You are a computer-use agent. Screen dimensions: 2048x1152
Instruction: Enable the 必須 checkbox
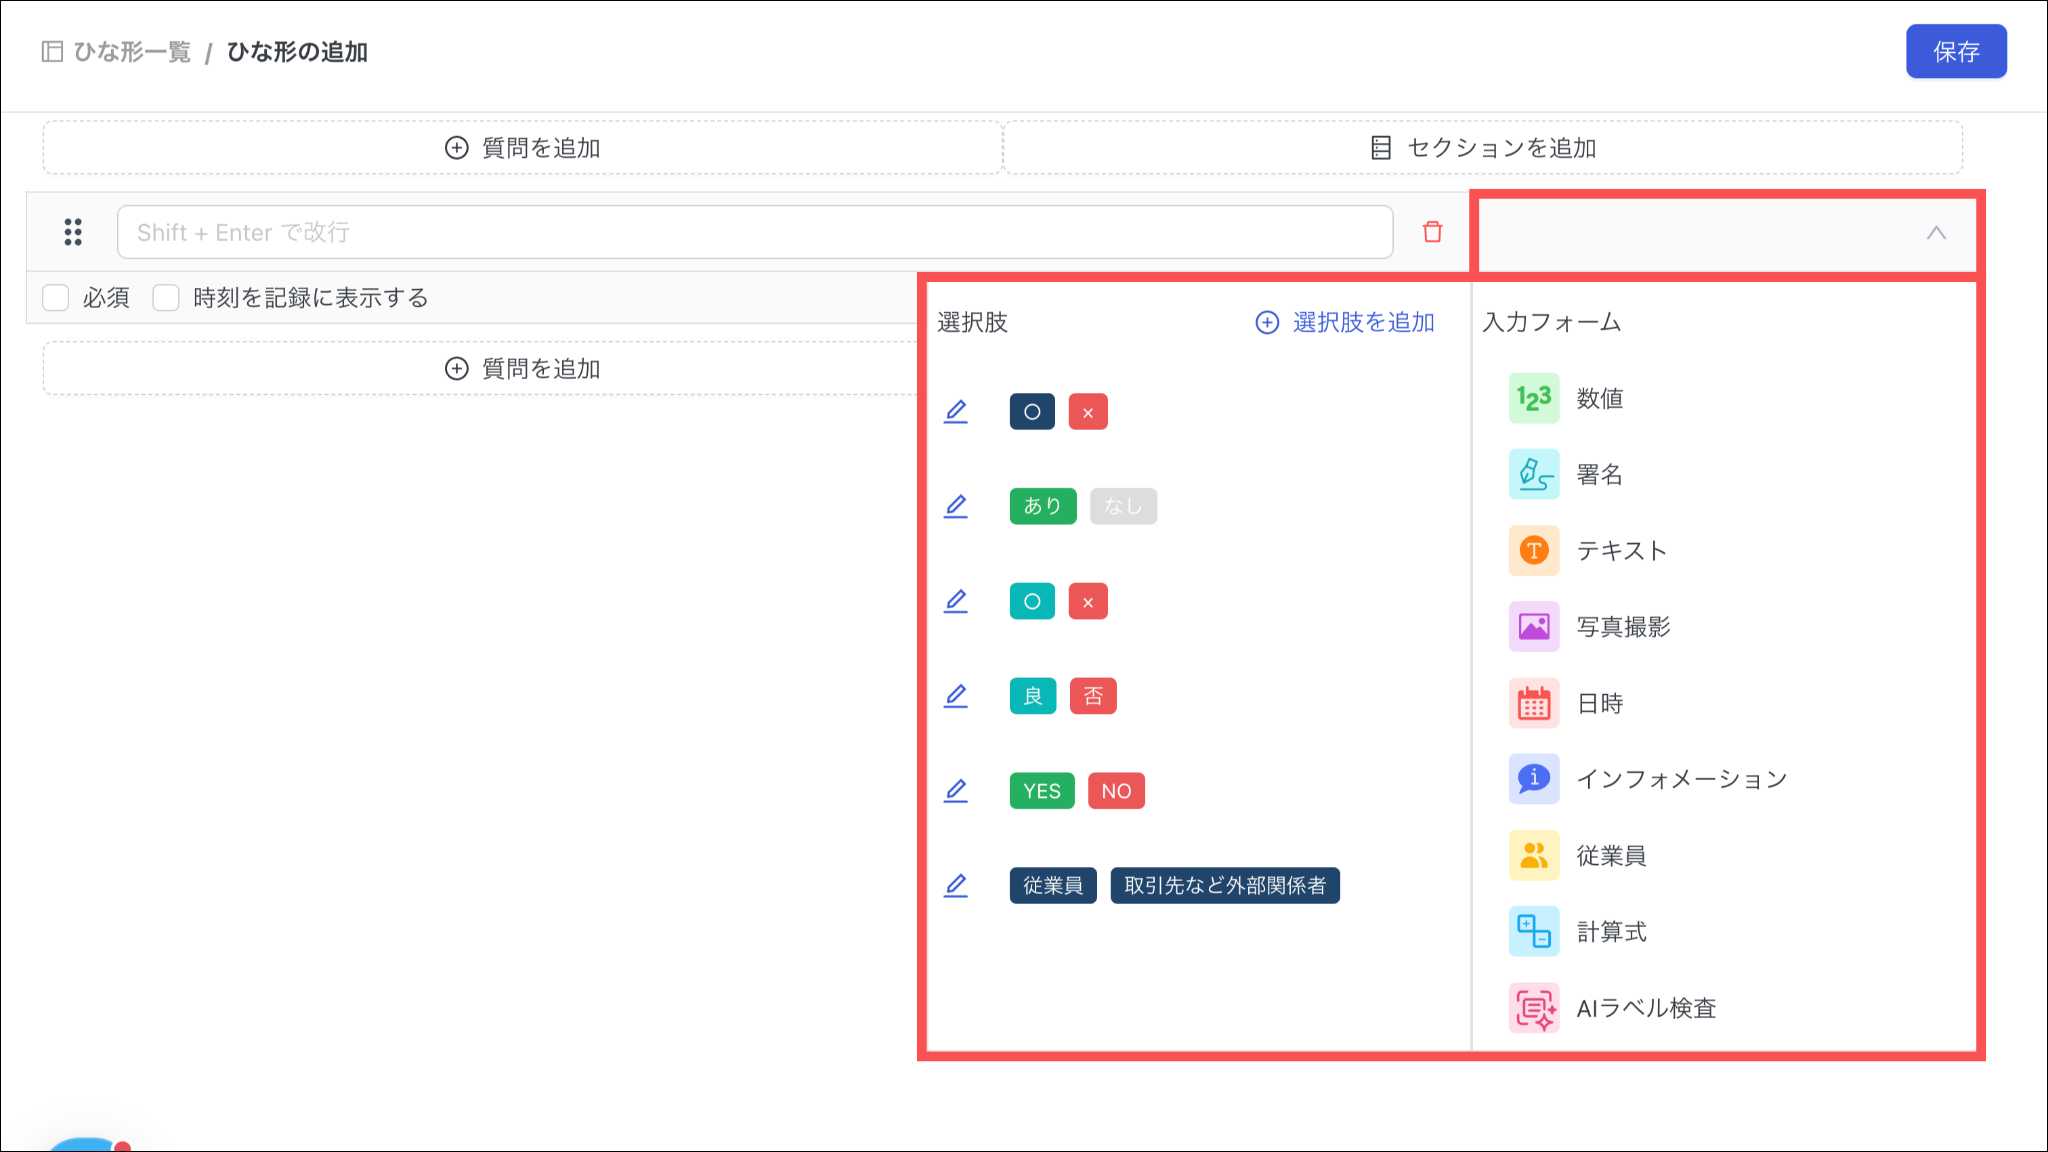[x=56, y=297]
